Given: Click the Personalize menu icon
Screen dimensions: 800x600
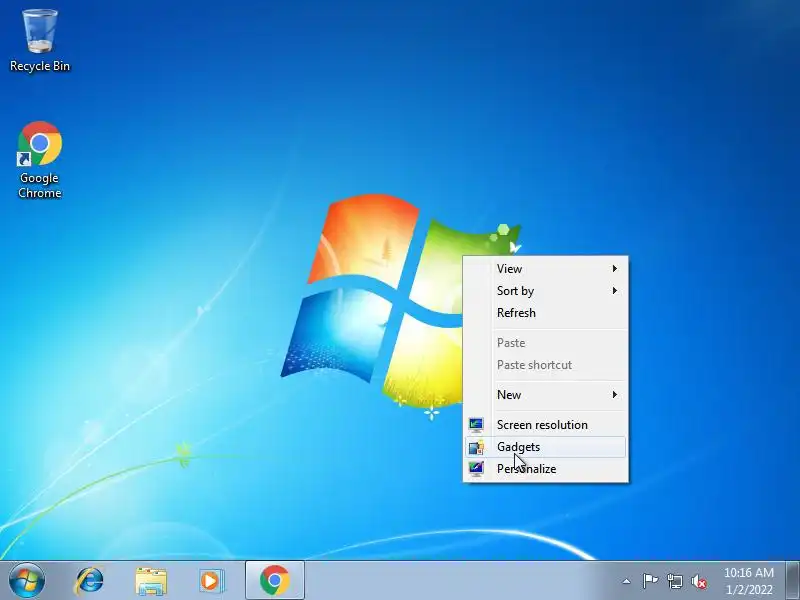Looking at the screenshot, I should (476, 469).
